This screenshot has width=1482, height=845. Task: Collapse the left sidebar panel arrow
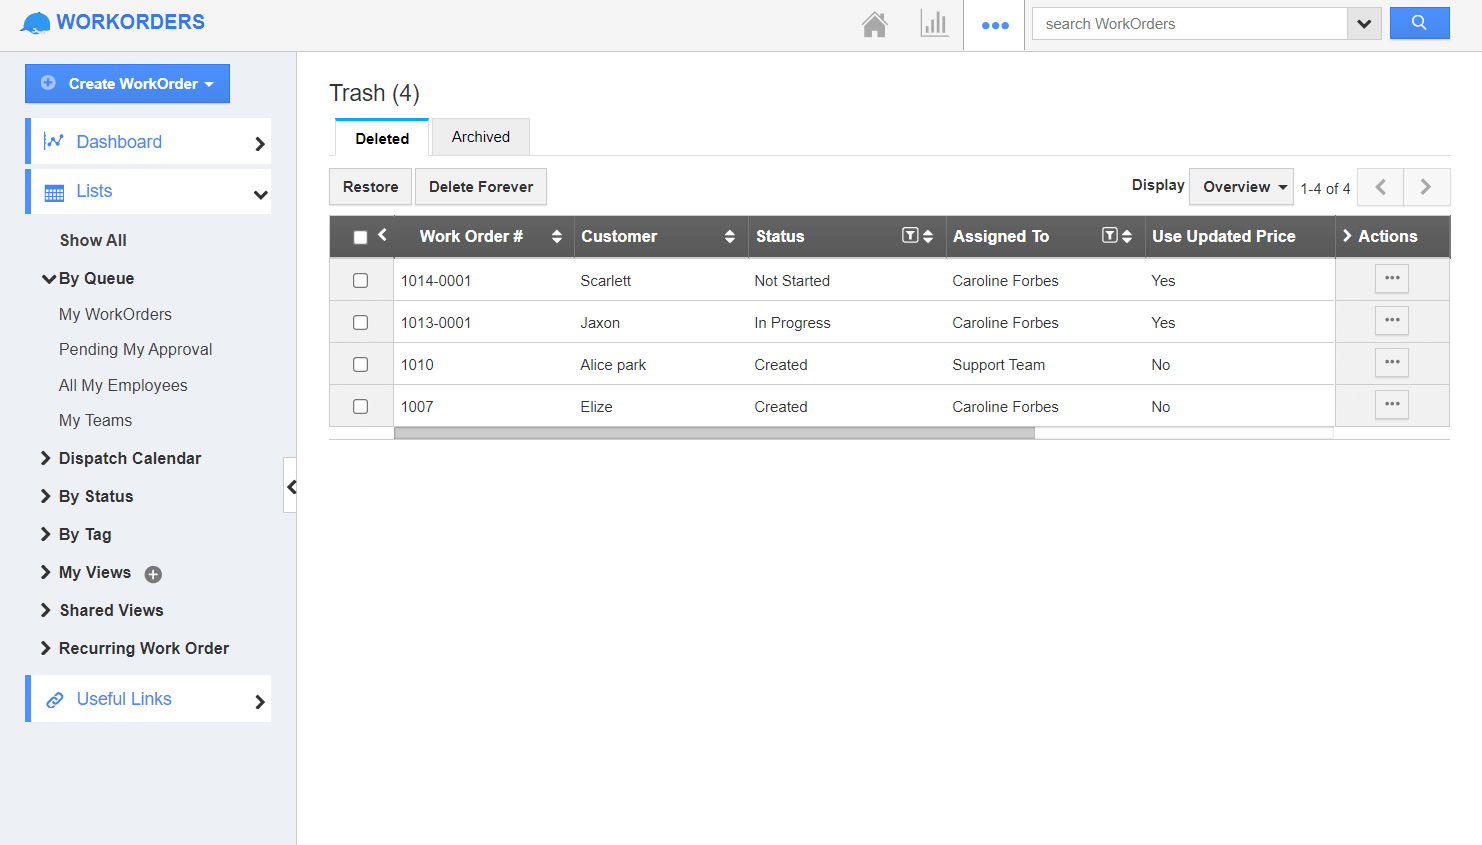(x=291, y=486)
